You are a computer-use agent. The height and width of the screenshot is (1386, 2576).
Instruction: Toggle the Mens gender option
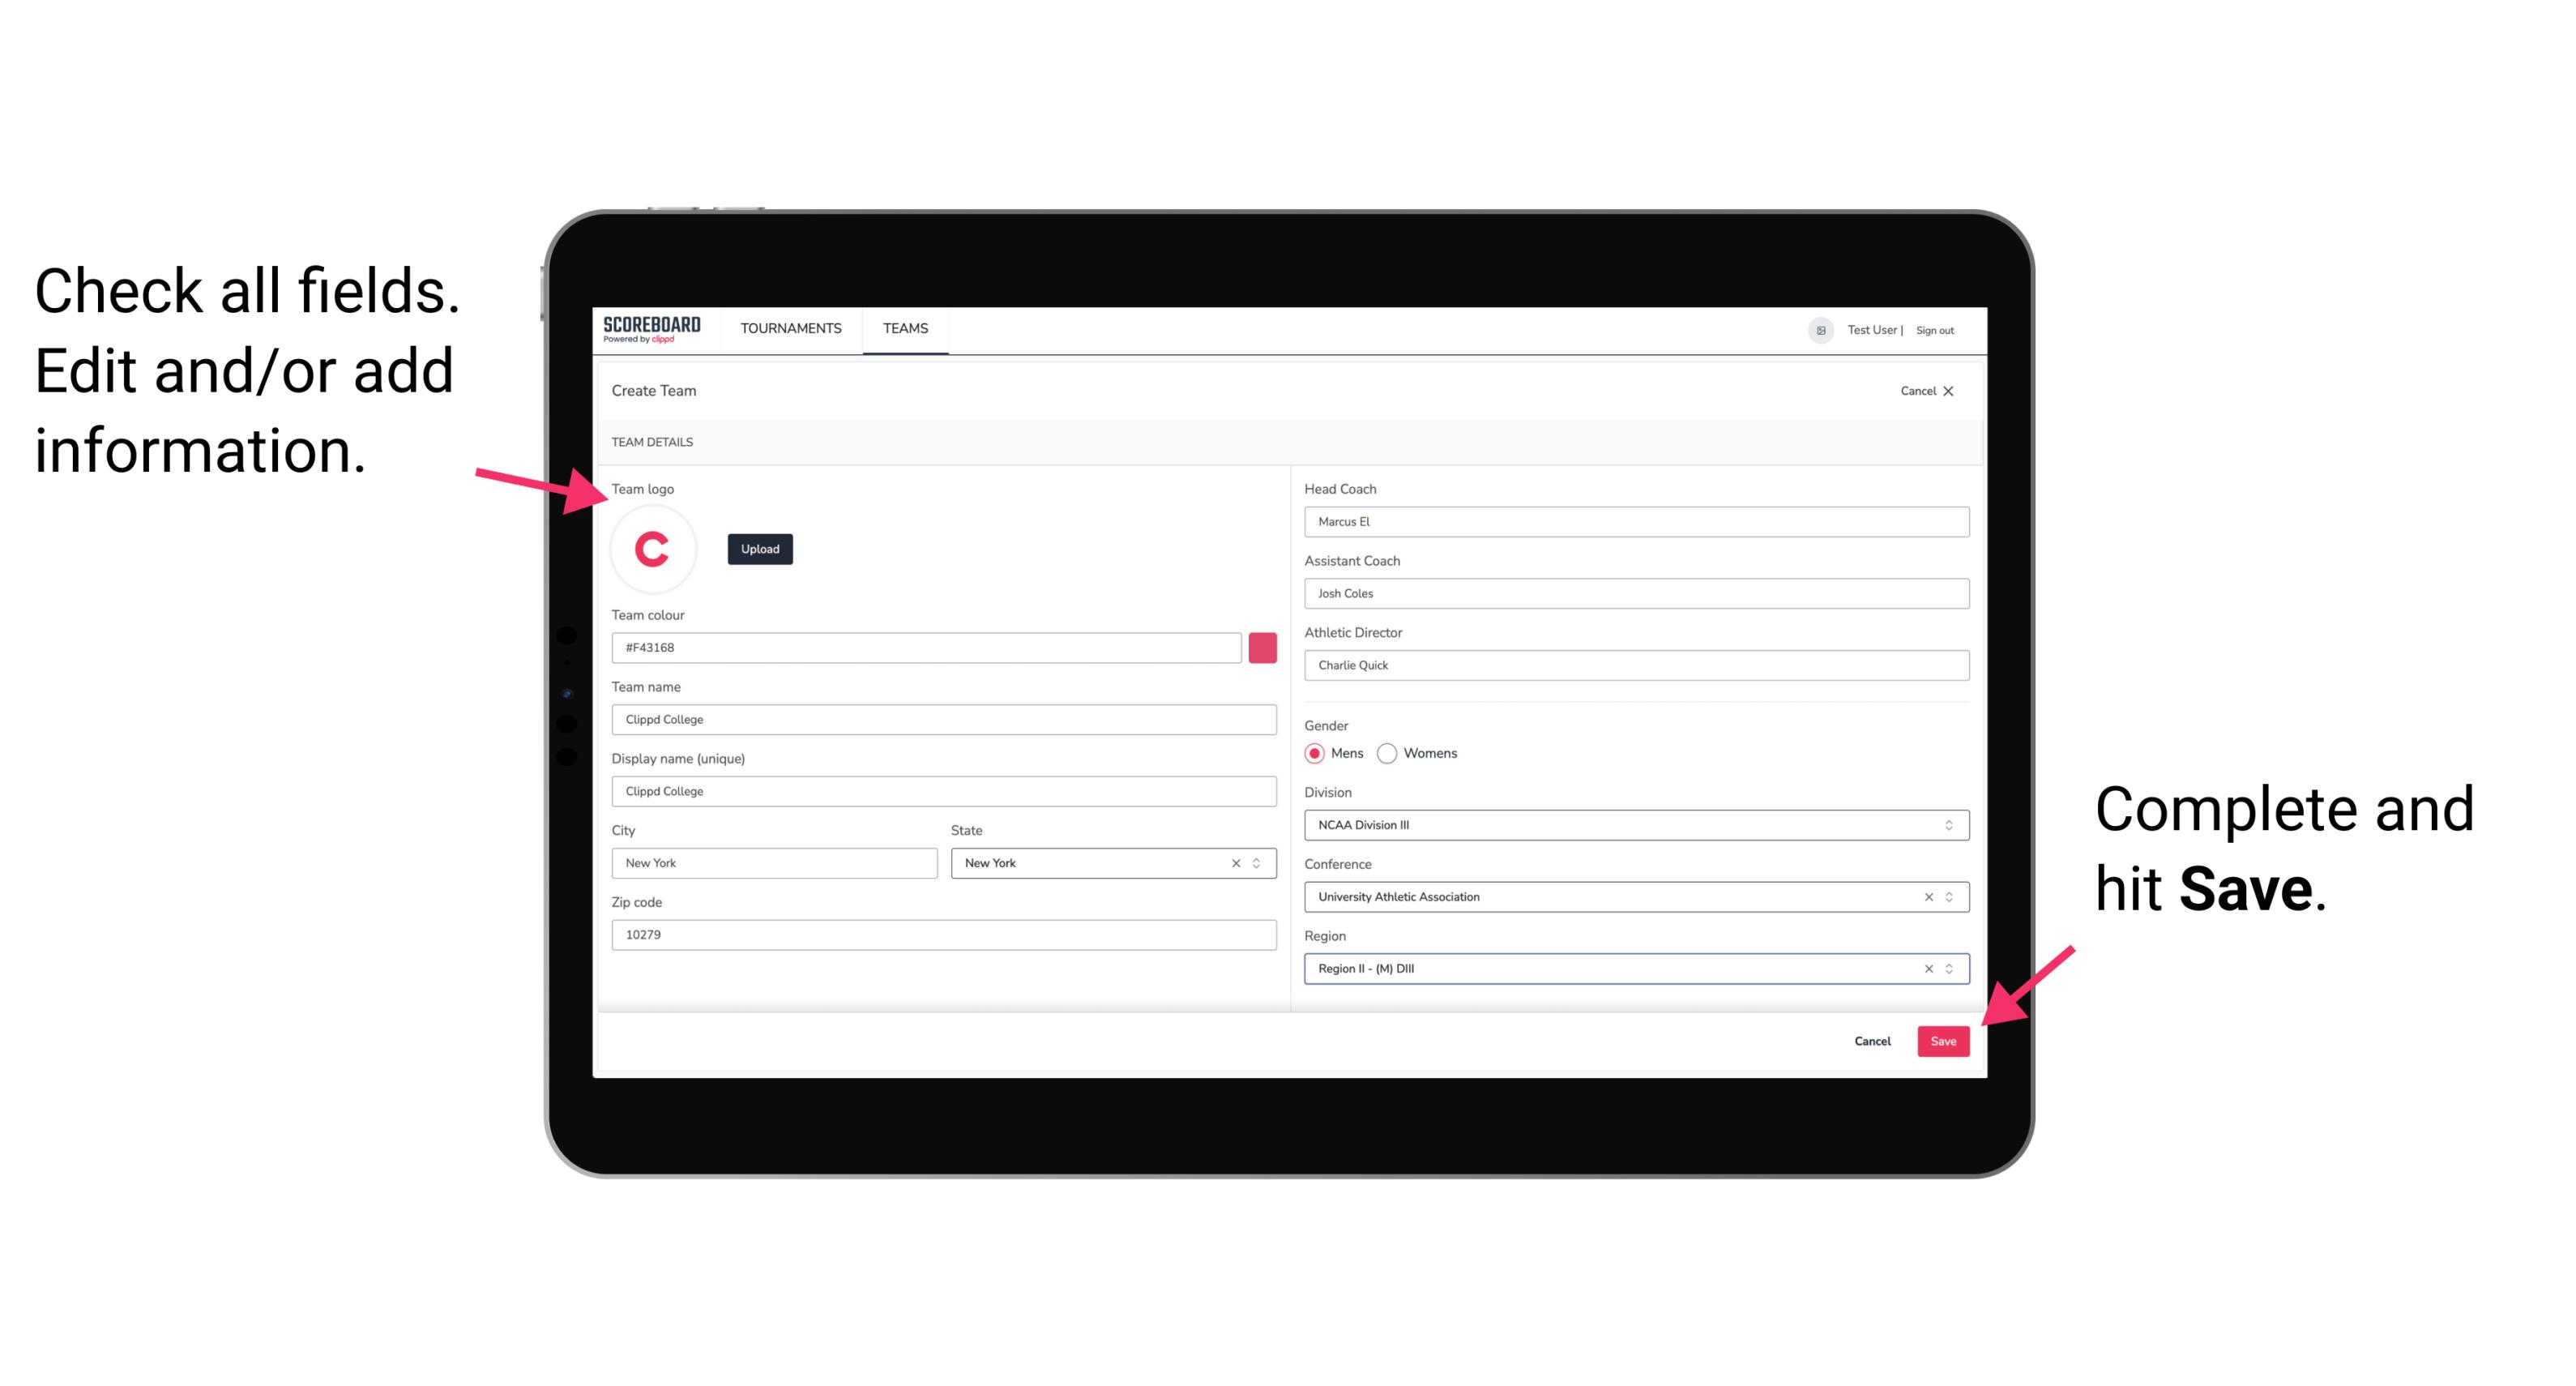(x=1314, y=755)
